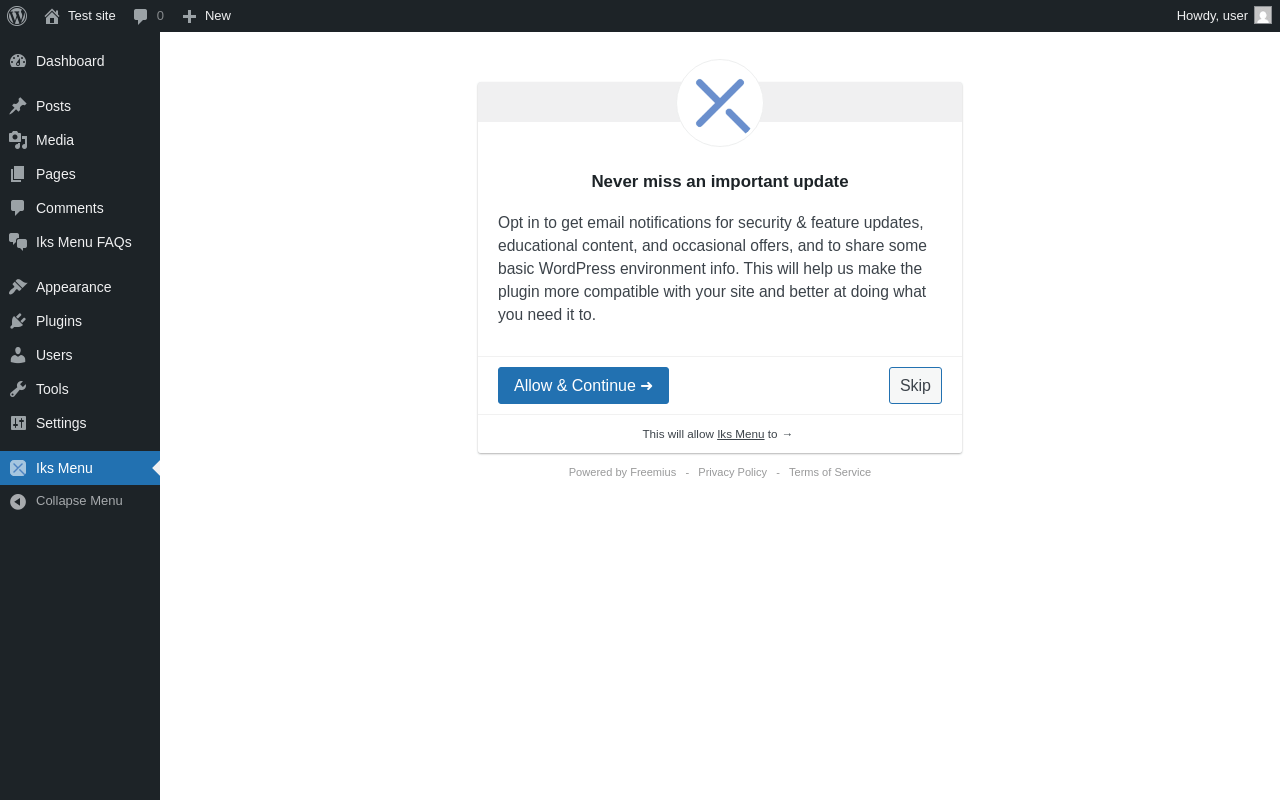Image resolution: width=1280 pixels, height=800 pixels.
Task: Click the Settings sliders icon
Action: (x=18, y=423)
